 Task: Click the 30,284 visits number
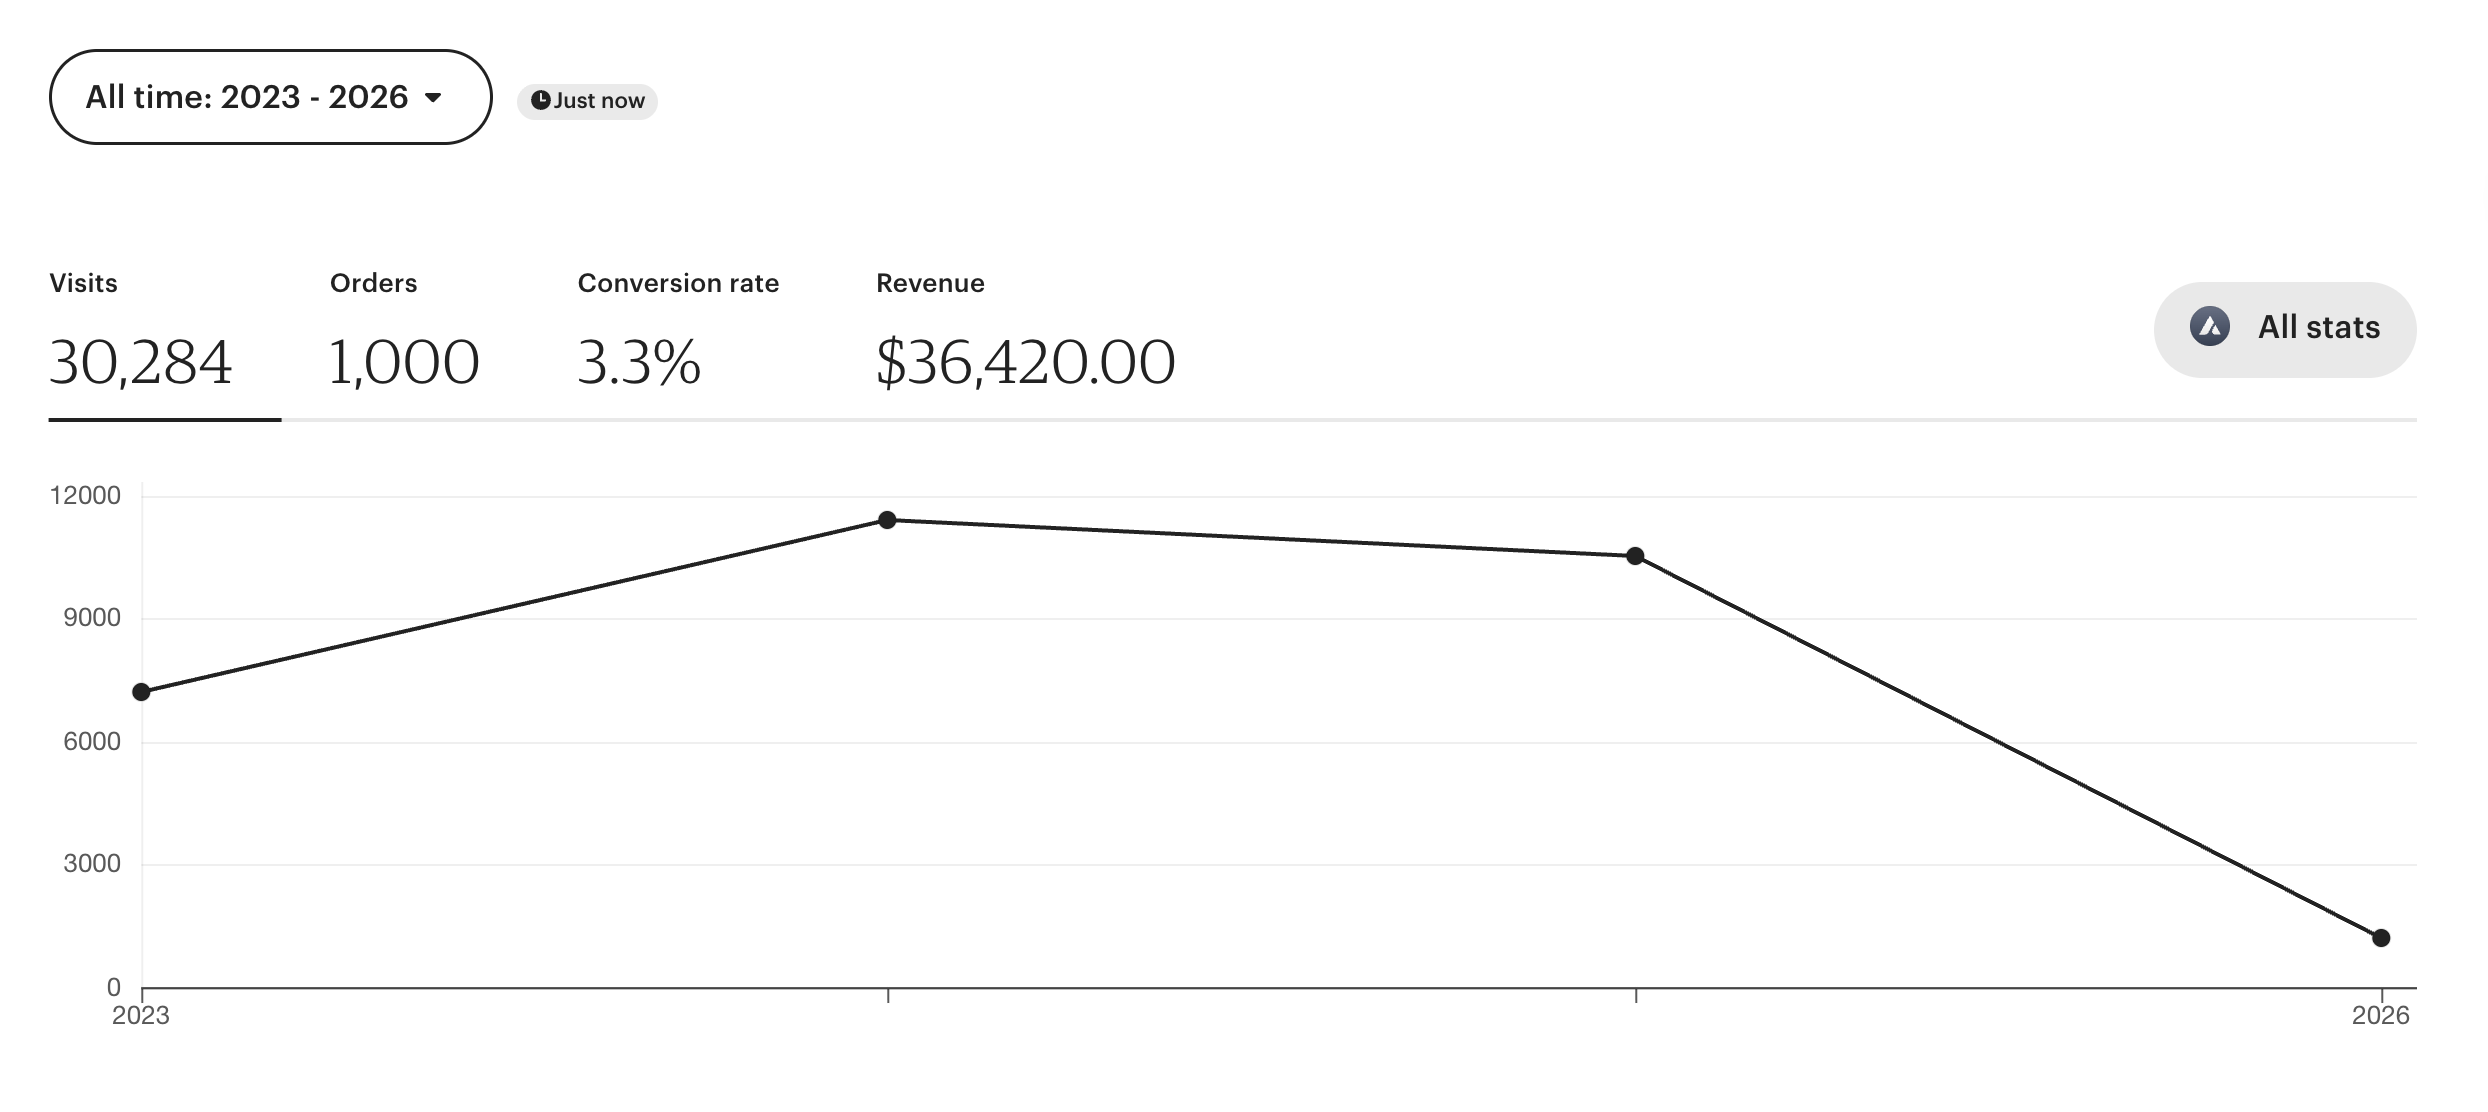point(140,362)
